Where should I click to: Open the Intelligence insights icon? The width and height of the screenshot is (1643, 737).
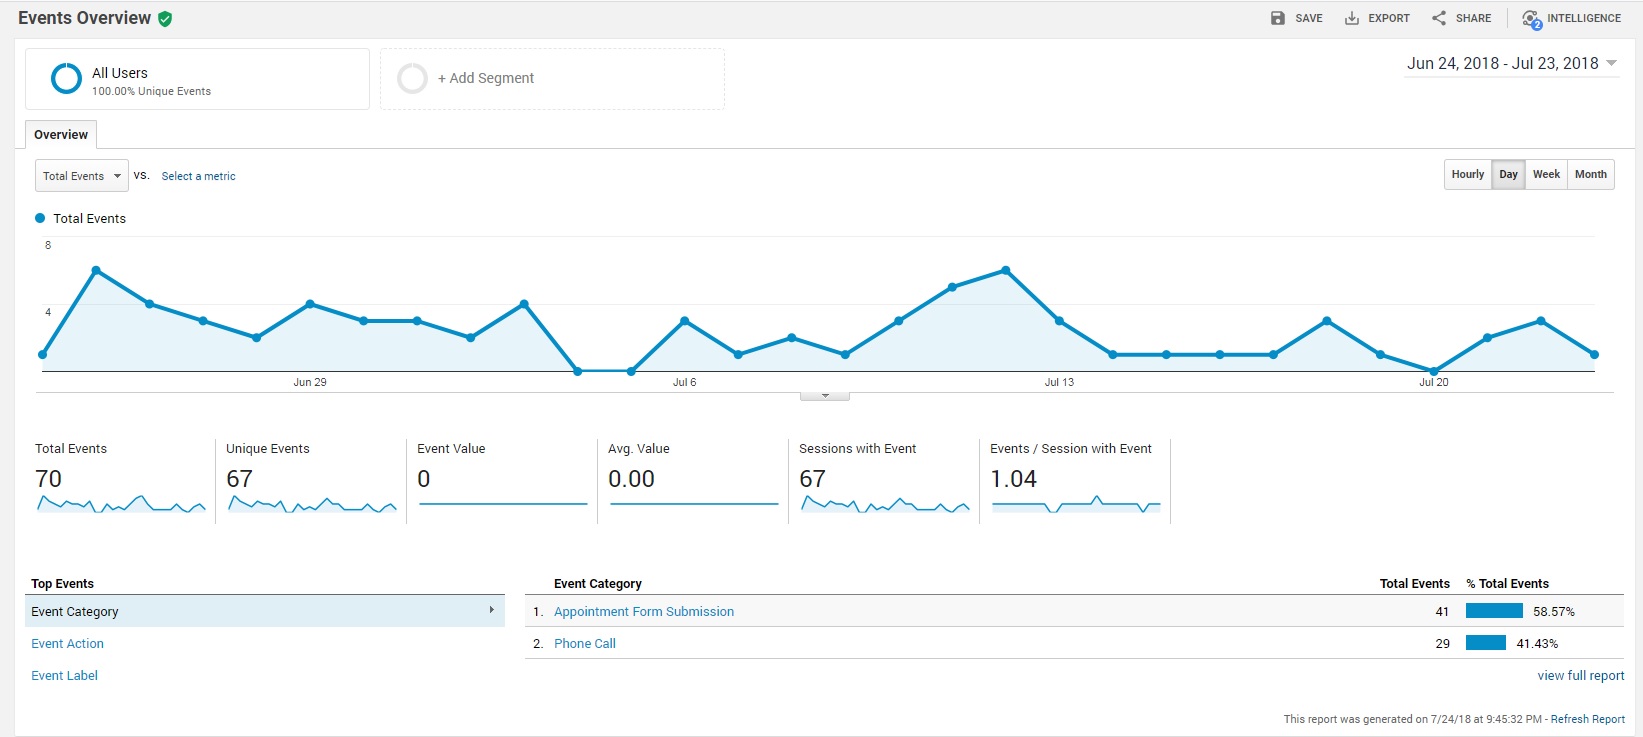tap(1531, 19)
